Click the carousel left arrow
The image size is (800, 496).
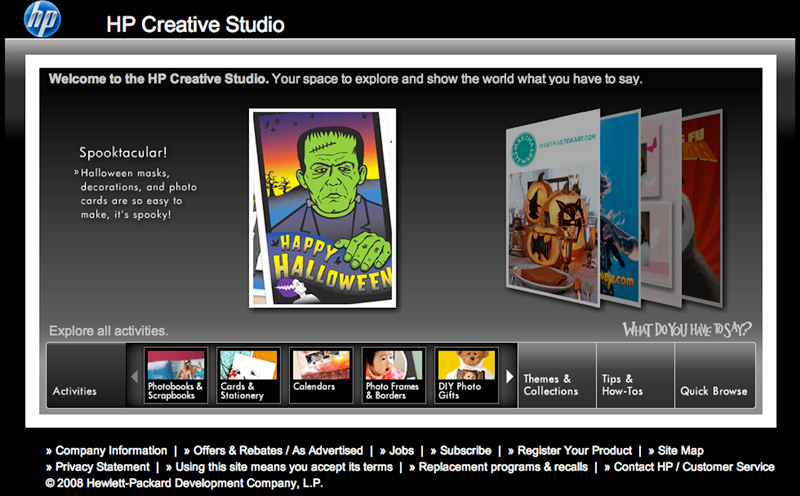coord(135,377)
